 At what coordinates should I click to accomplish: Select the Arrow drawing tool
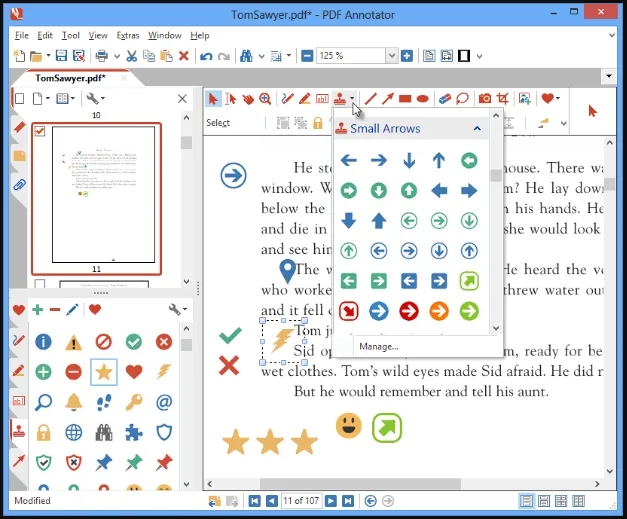click(x=387, y=98)
